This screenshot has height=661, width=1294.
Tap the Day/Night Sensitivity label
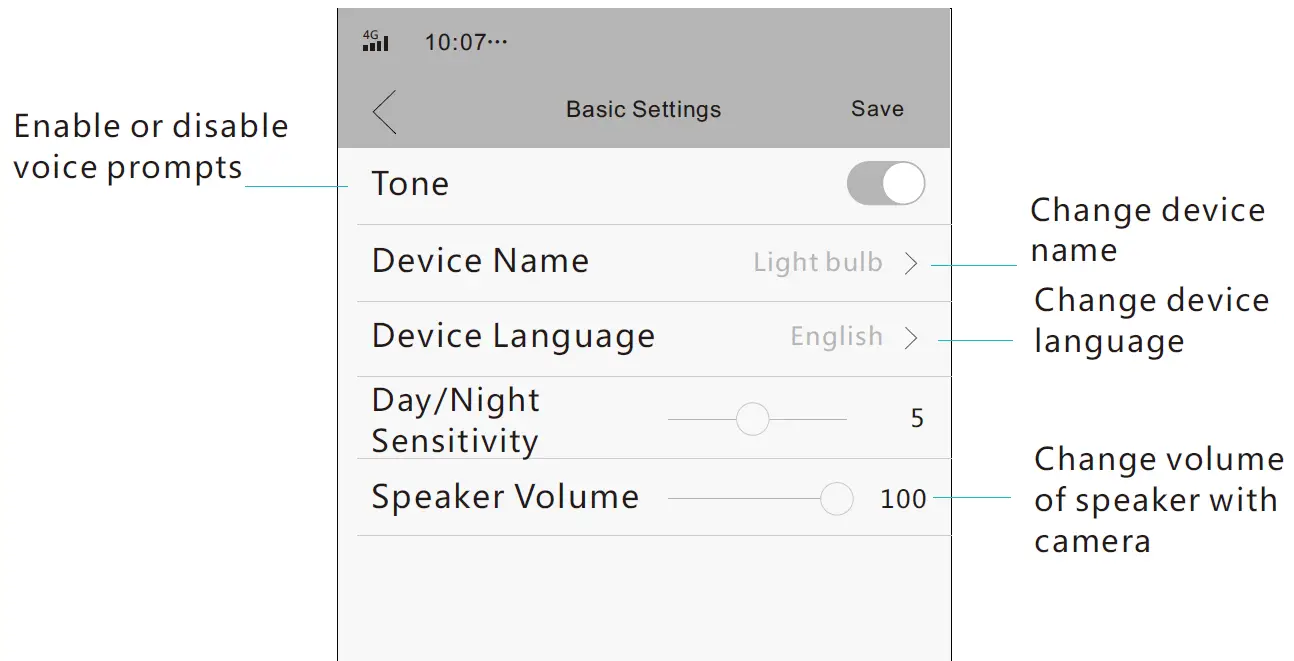(x=455, y=420)
